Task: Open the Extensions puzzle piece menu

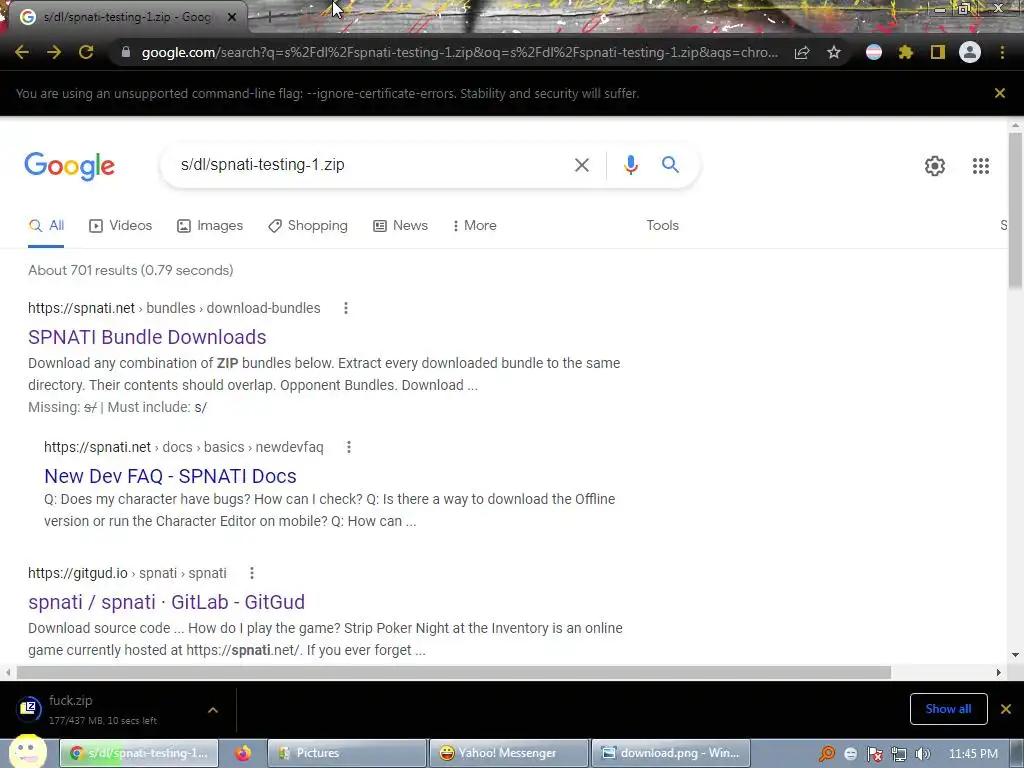Action: (906, 52)
